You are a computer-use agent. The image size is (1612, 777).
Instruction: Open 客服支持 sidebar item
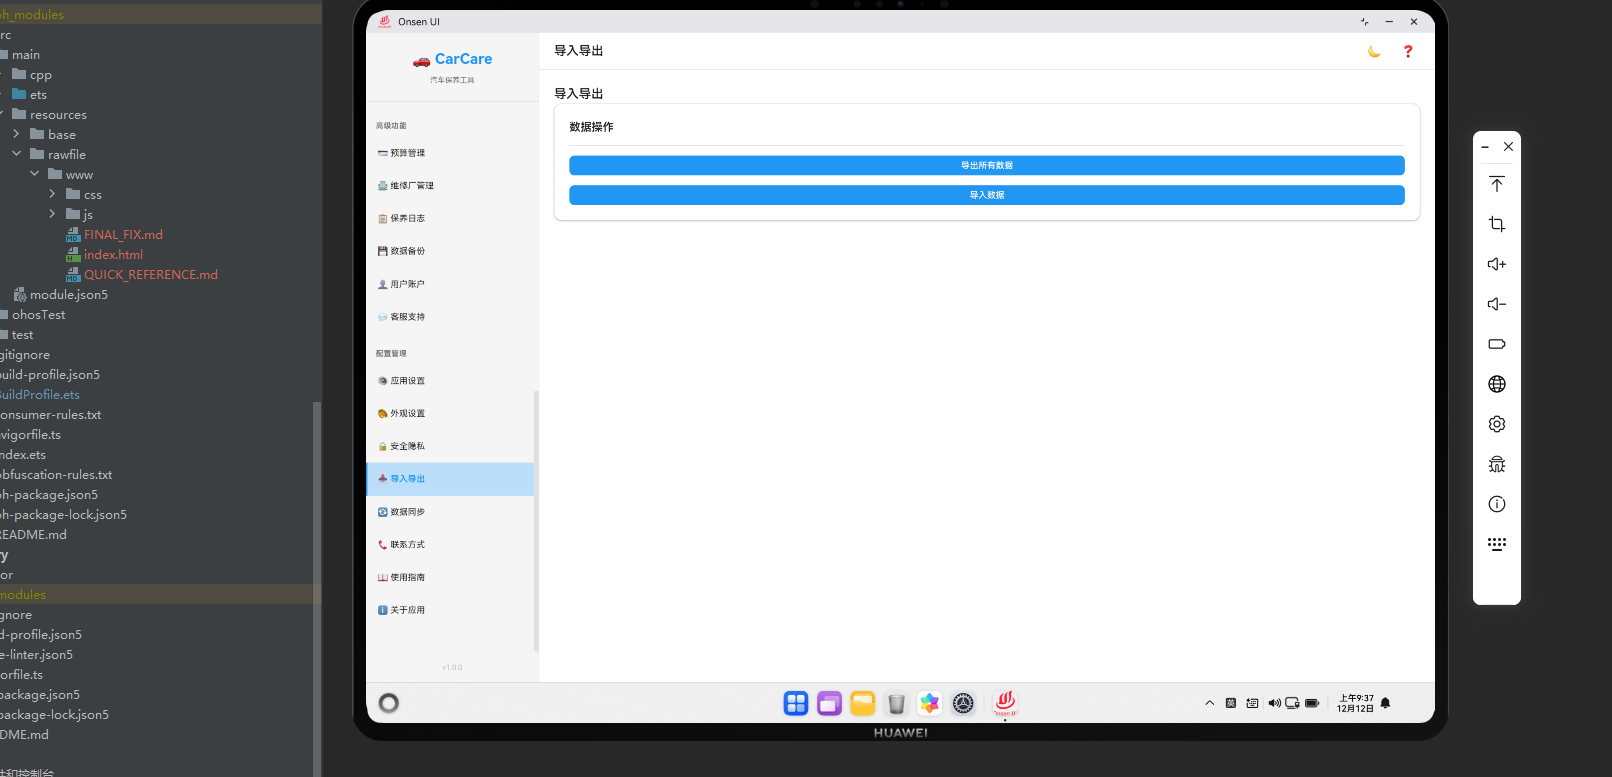click(450, 317)
